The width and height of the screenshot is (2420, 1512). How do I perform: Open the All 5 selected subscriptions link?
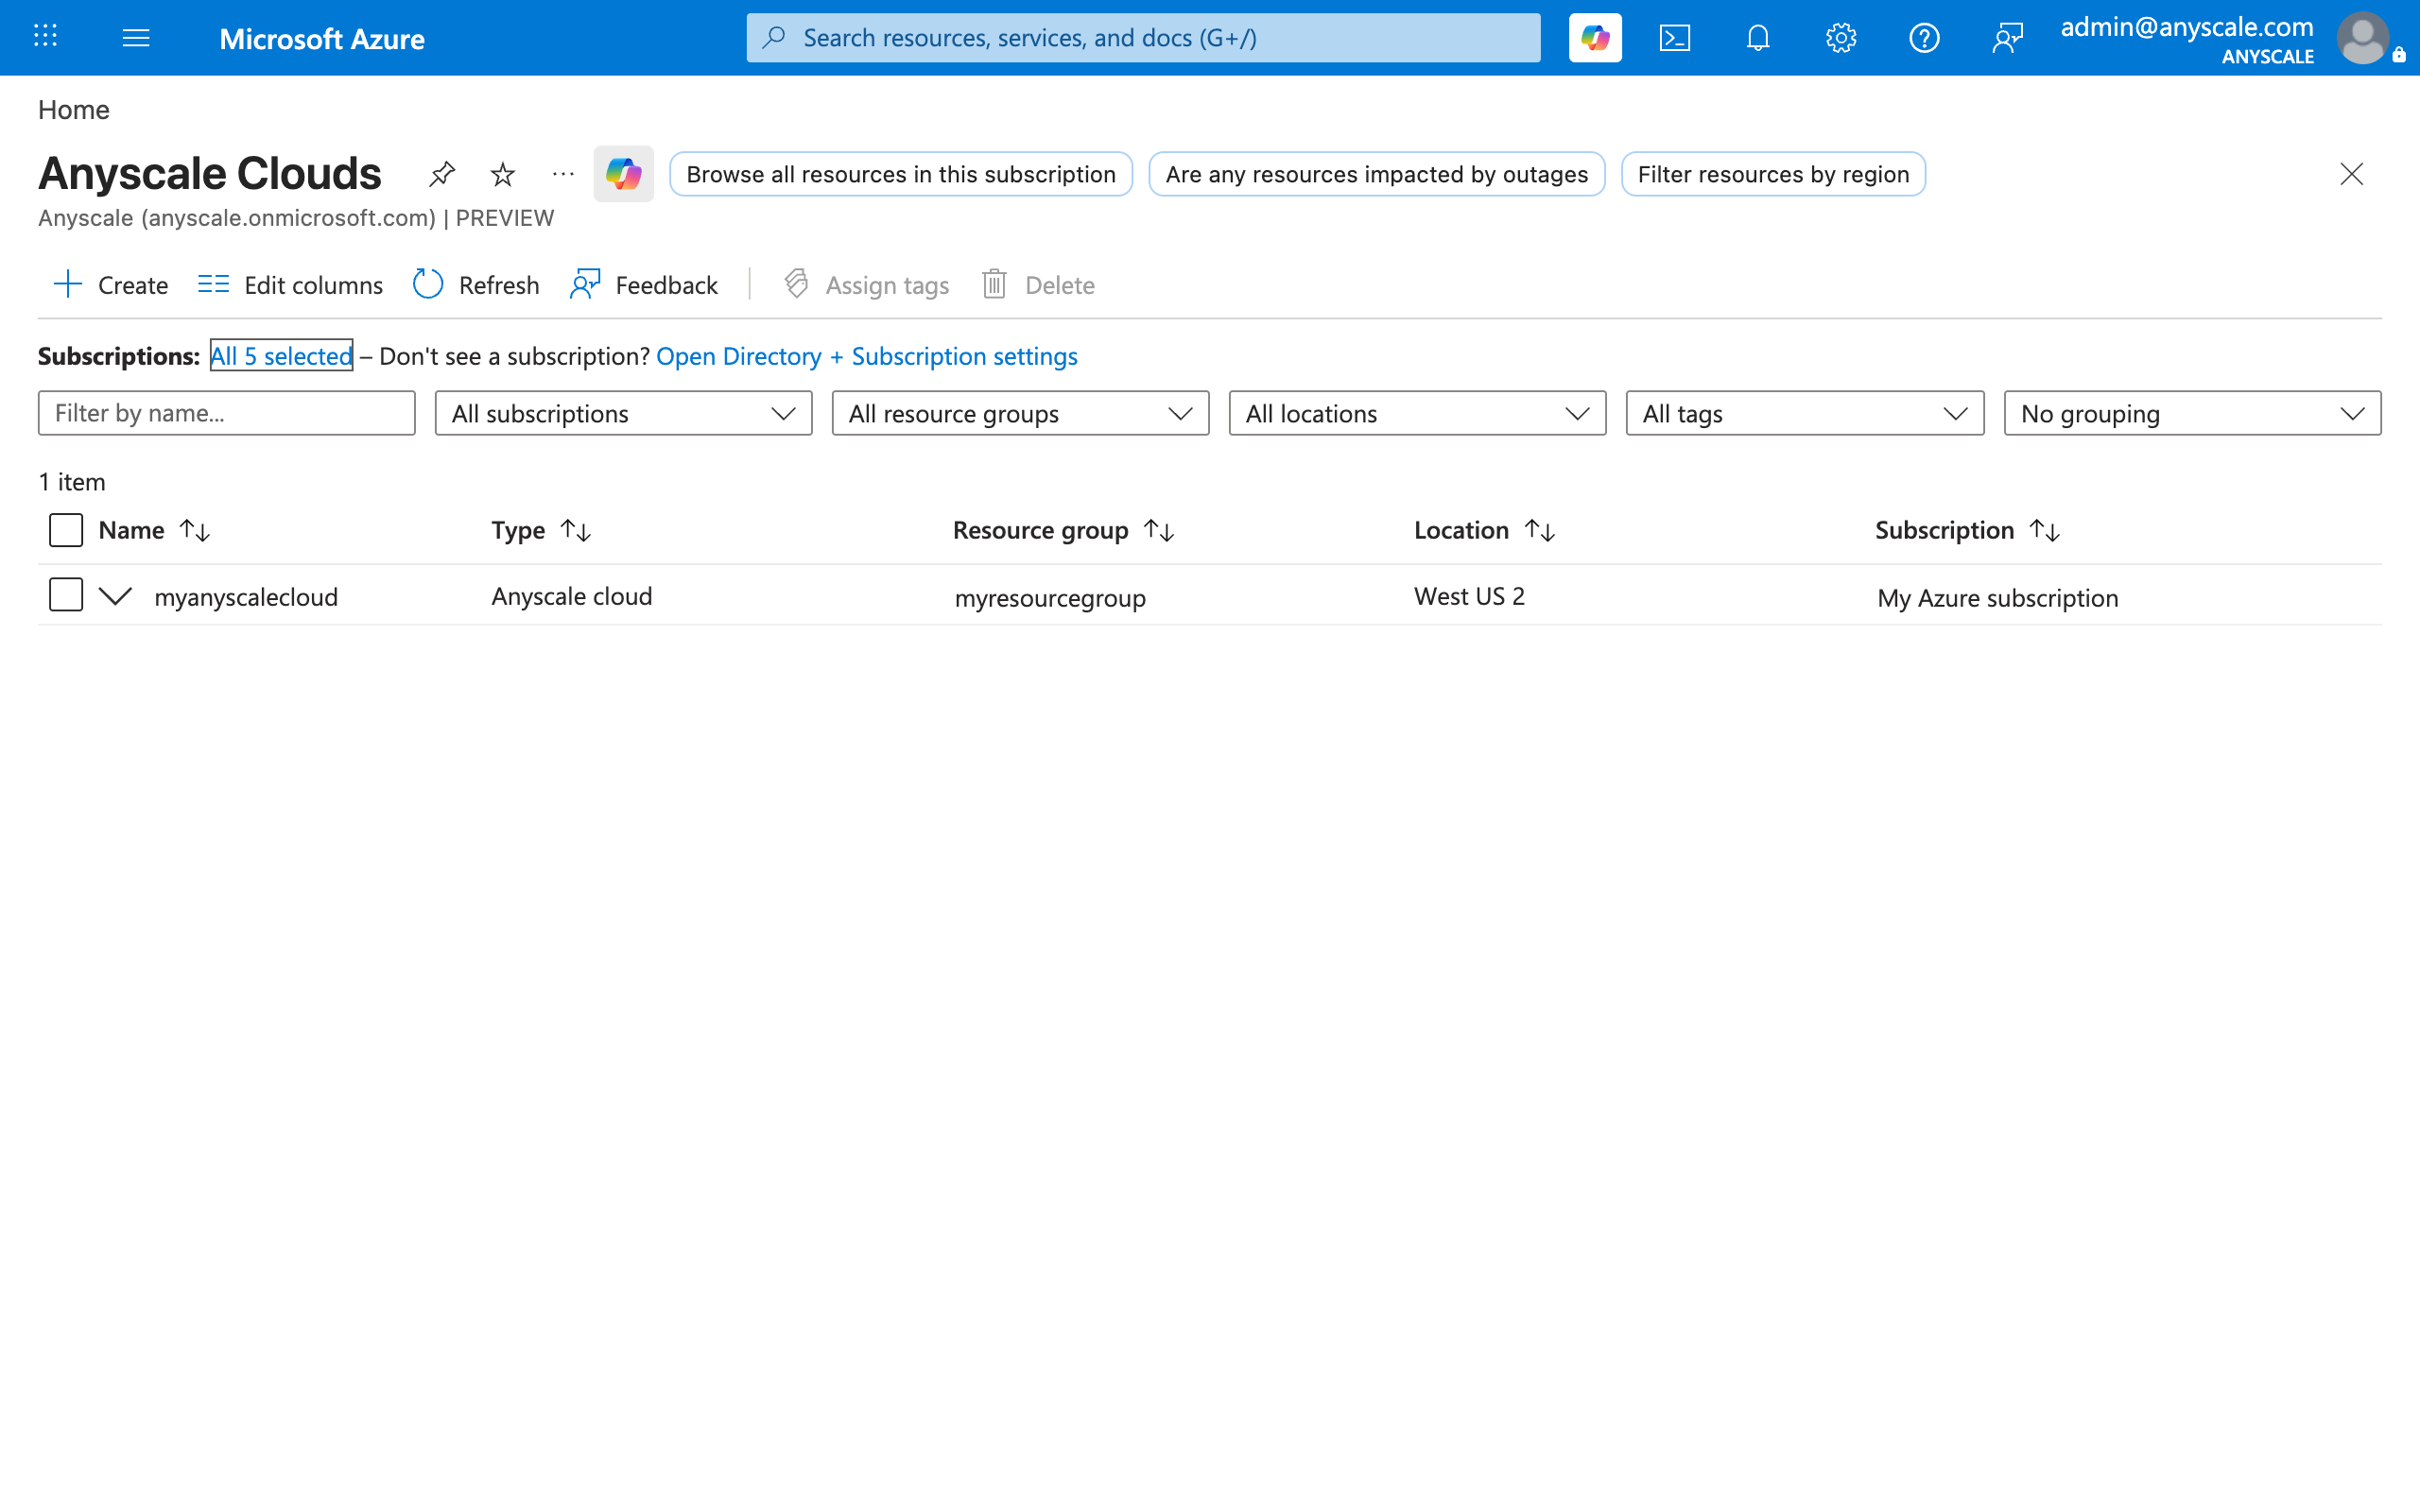click(x=281, y=356)
